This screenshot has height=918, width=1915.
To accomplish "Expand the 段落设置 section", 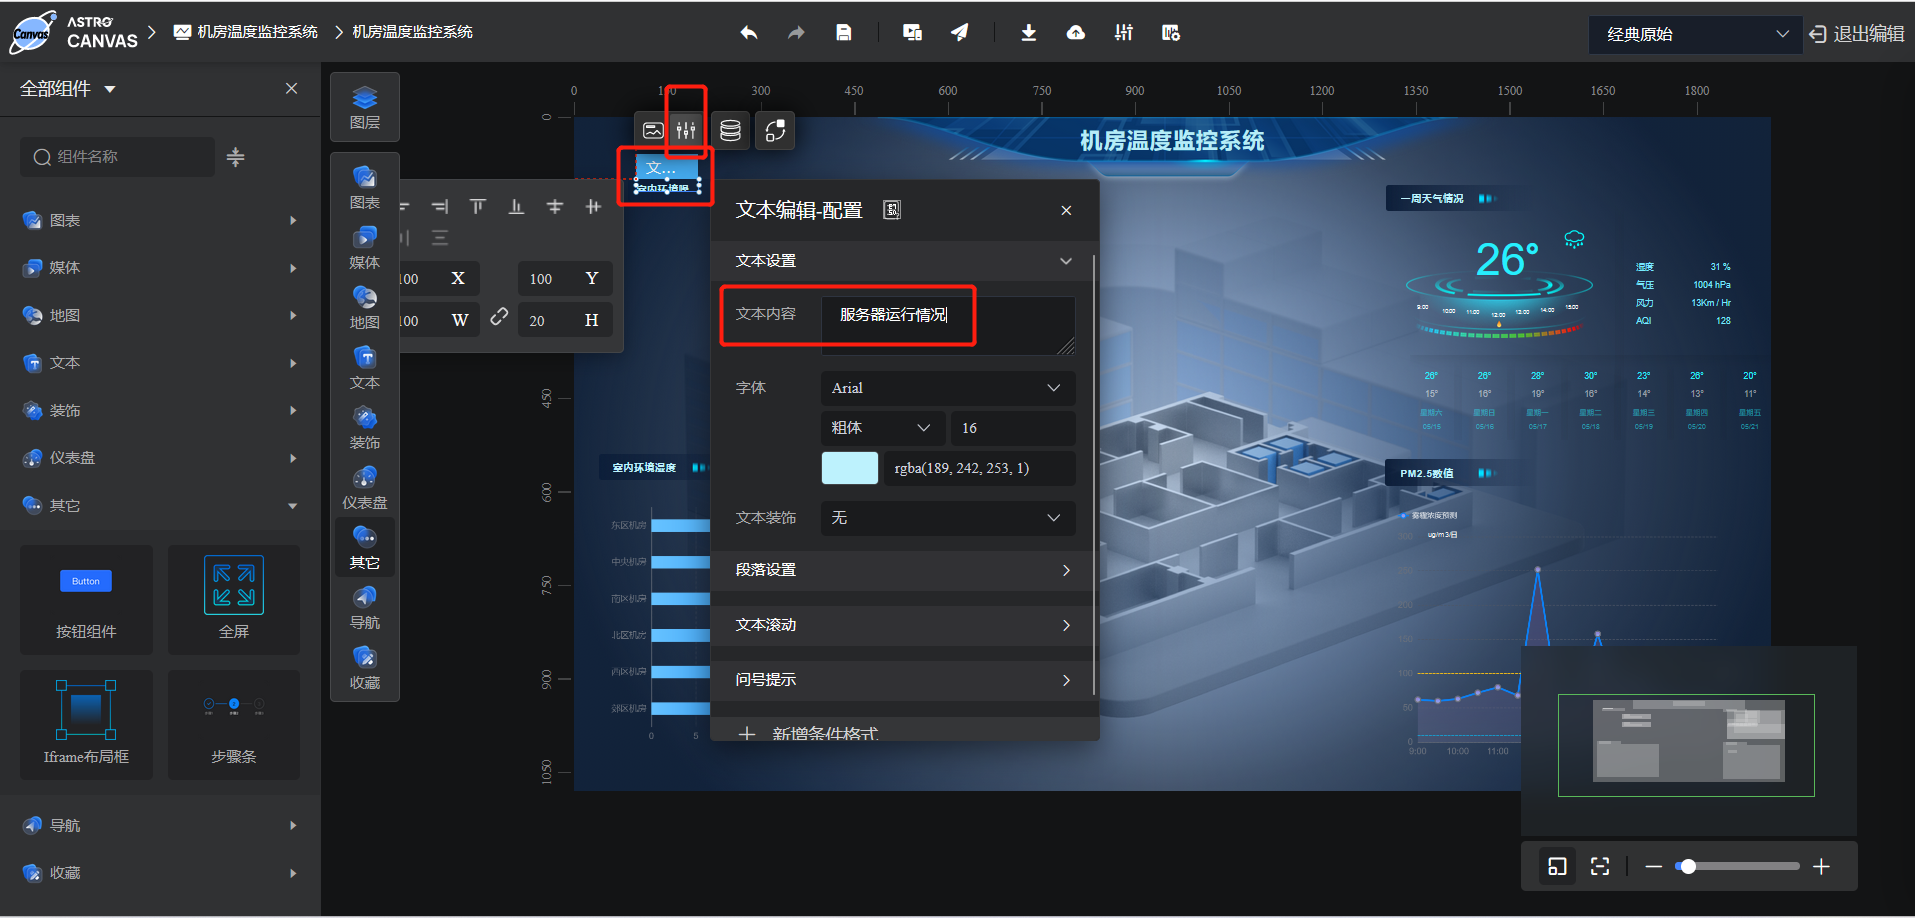I will point(901,570).
